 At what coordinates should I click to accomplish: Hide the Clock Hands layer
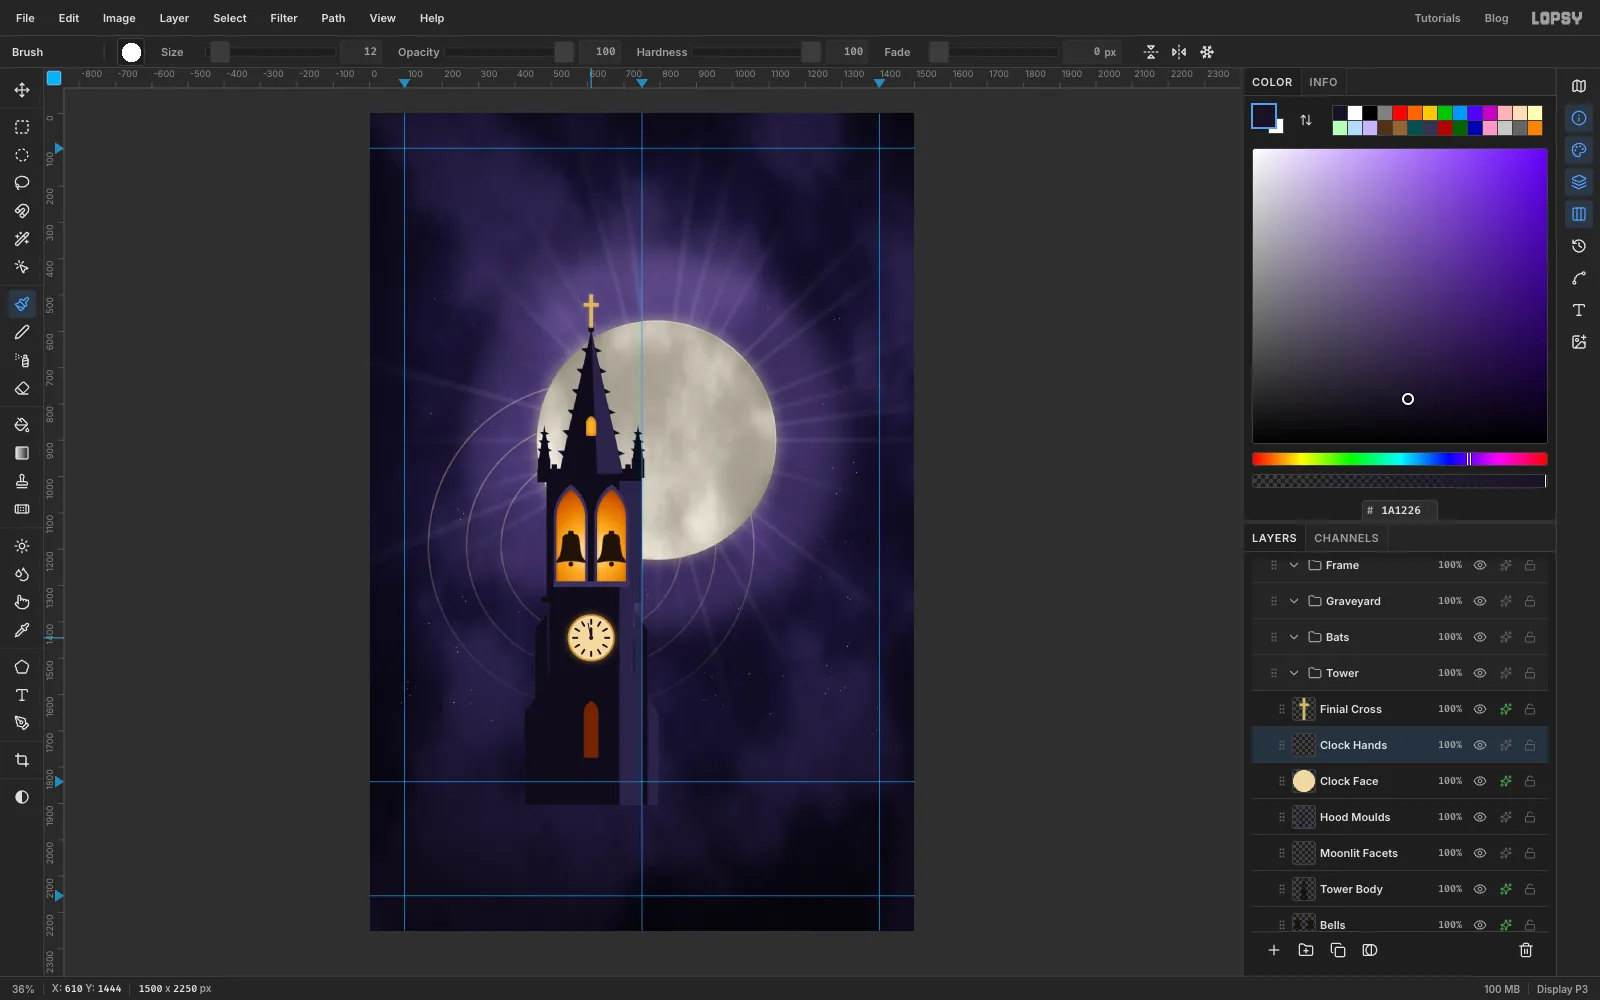[1480, 745]
